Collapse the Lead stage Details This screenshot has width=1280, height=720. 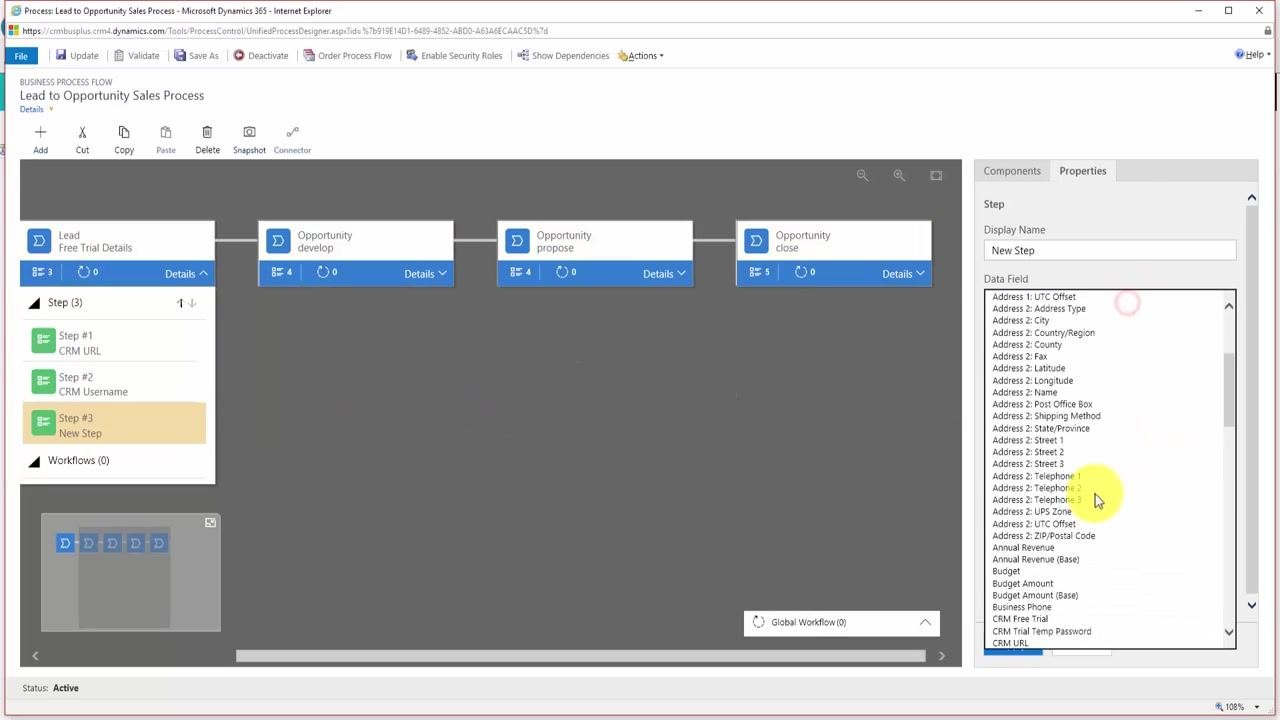pos(186,274)
